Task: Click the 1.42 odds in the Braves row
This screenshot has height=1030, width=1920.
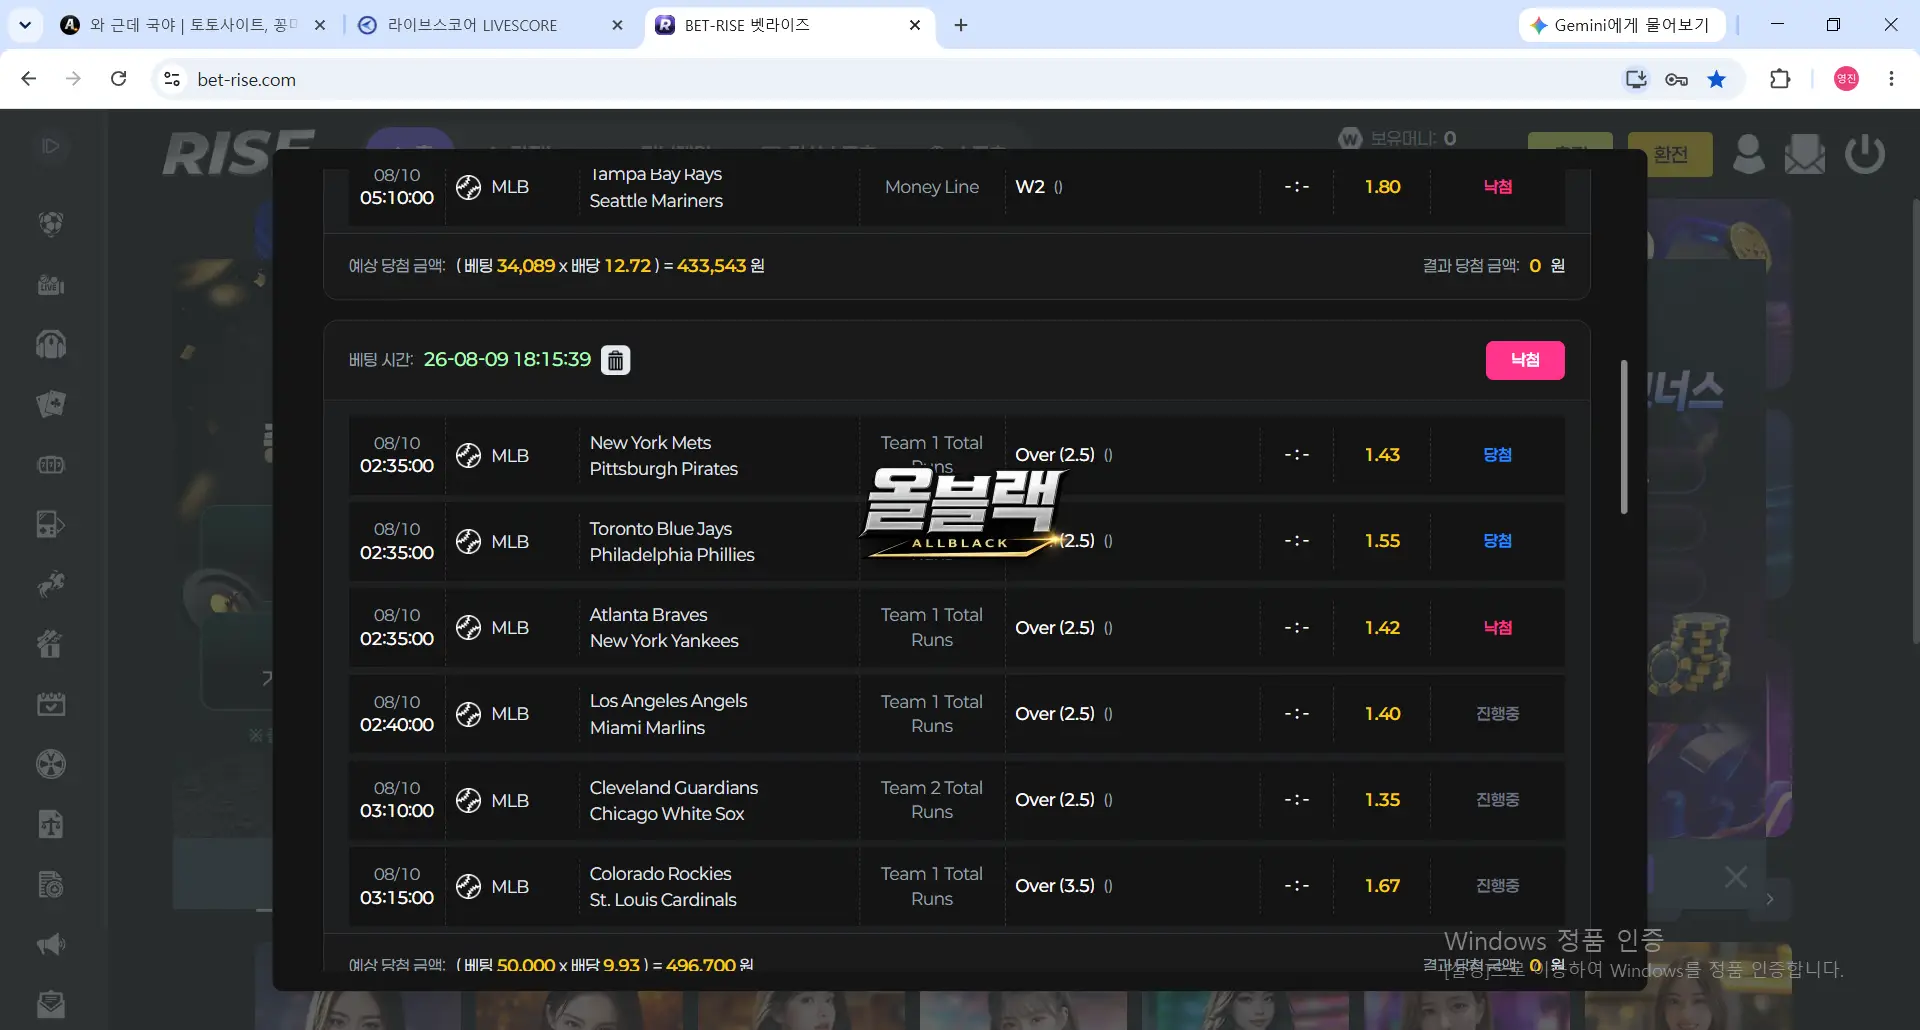Action: click(x=1382, y=628)
